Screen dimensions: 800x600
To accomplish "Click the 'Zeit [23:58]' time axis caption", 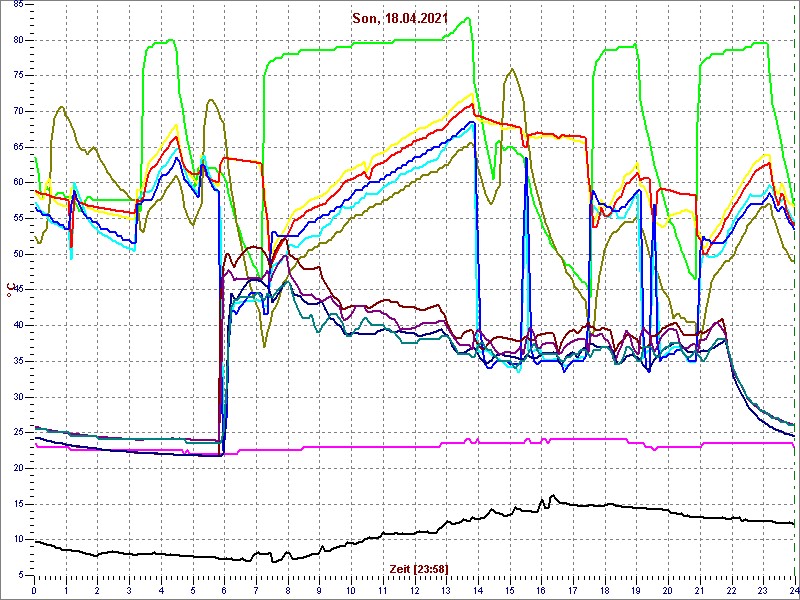I will 418,568.
